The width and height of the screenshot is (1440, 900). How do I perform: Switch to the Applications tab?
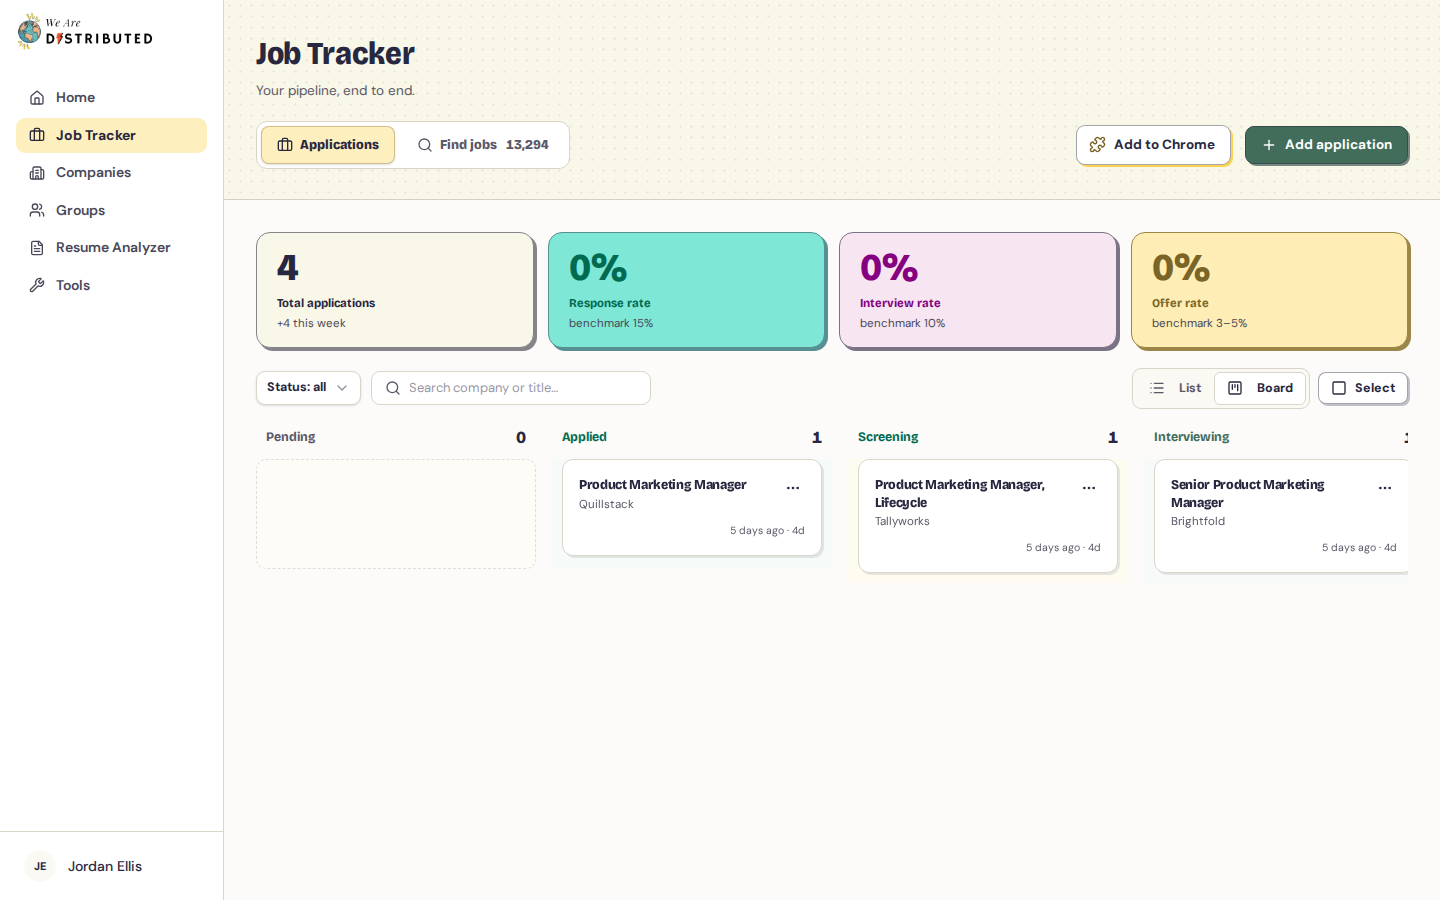click(328, 145)
